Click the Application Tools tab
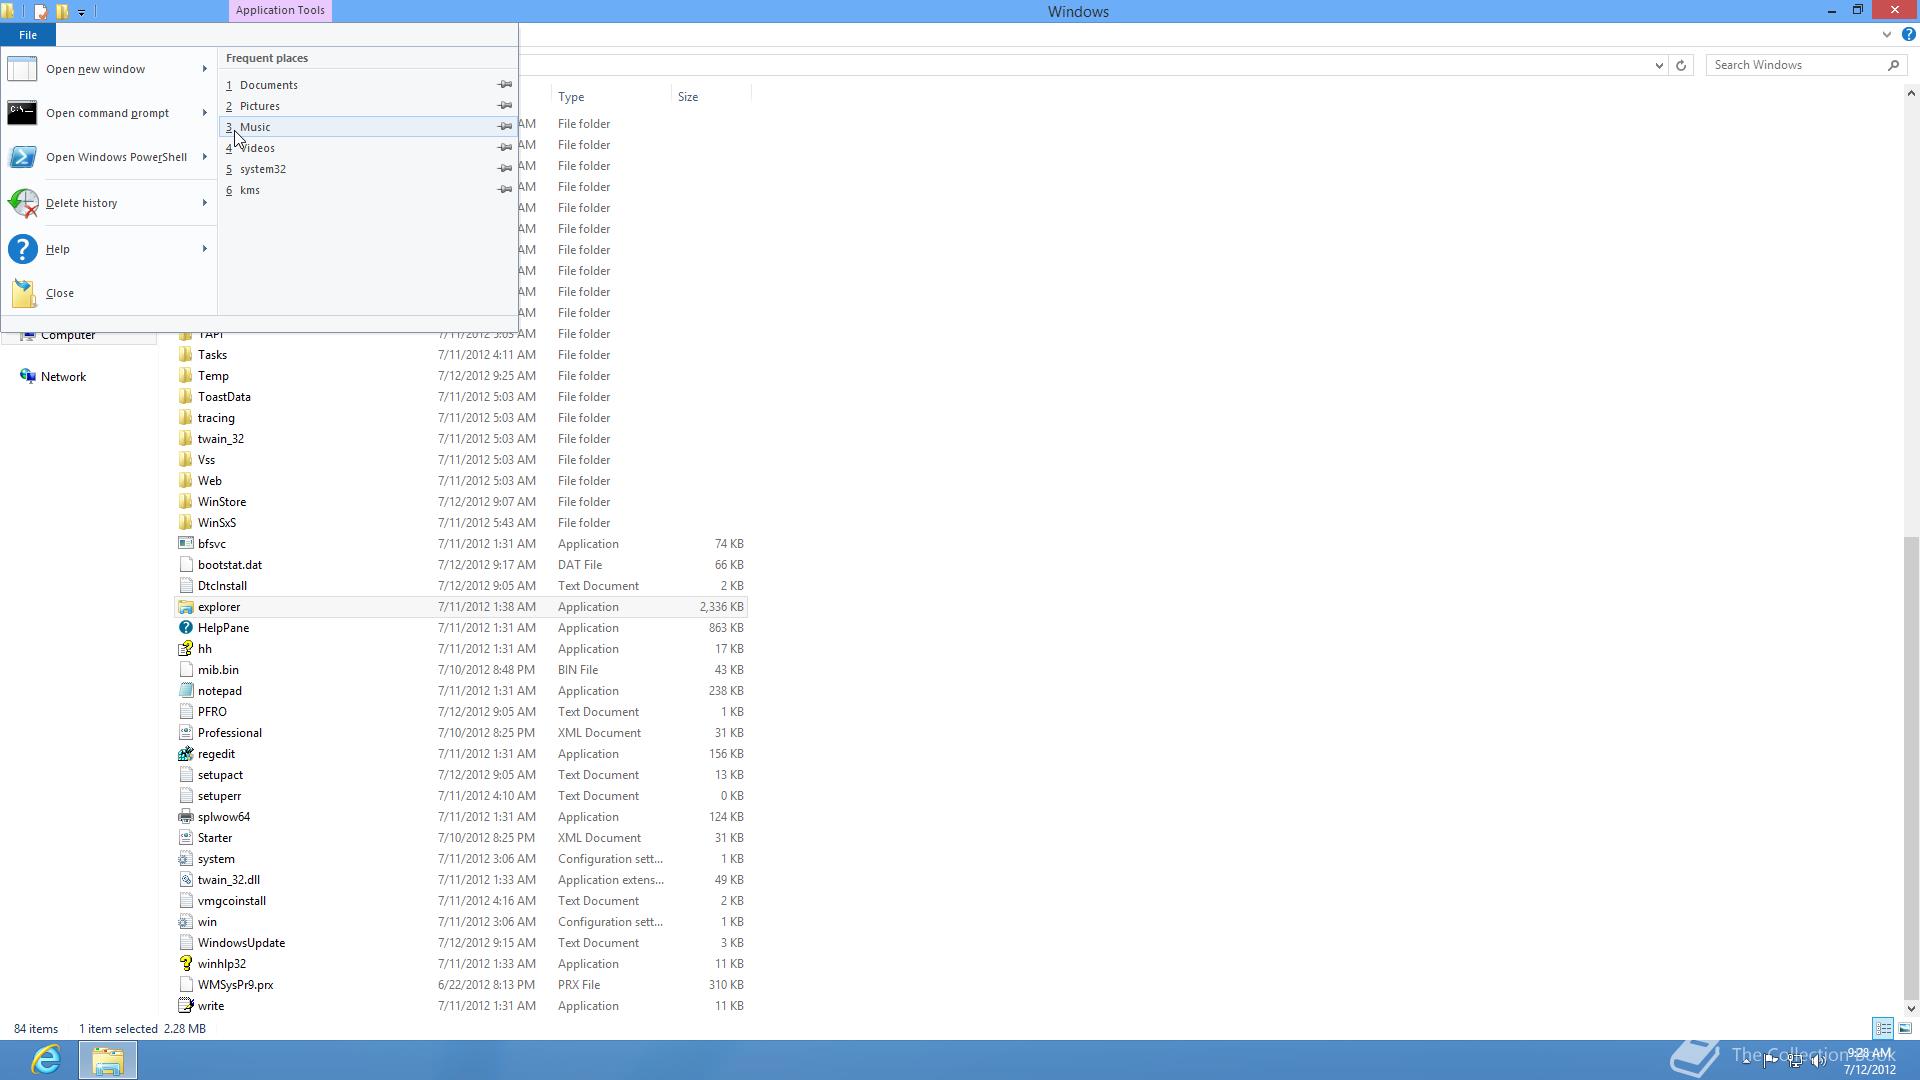 click(280, 10)
